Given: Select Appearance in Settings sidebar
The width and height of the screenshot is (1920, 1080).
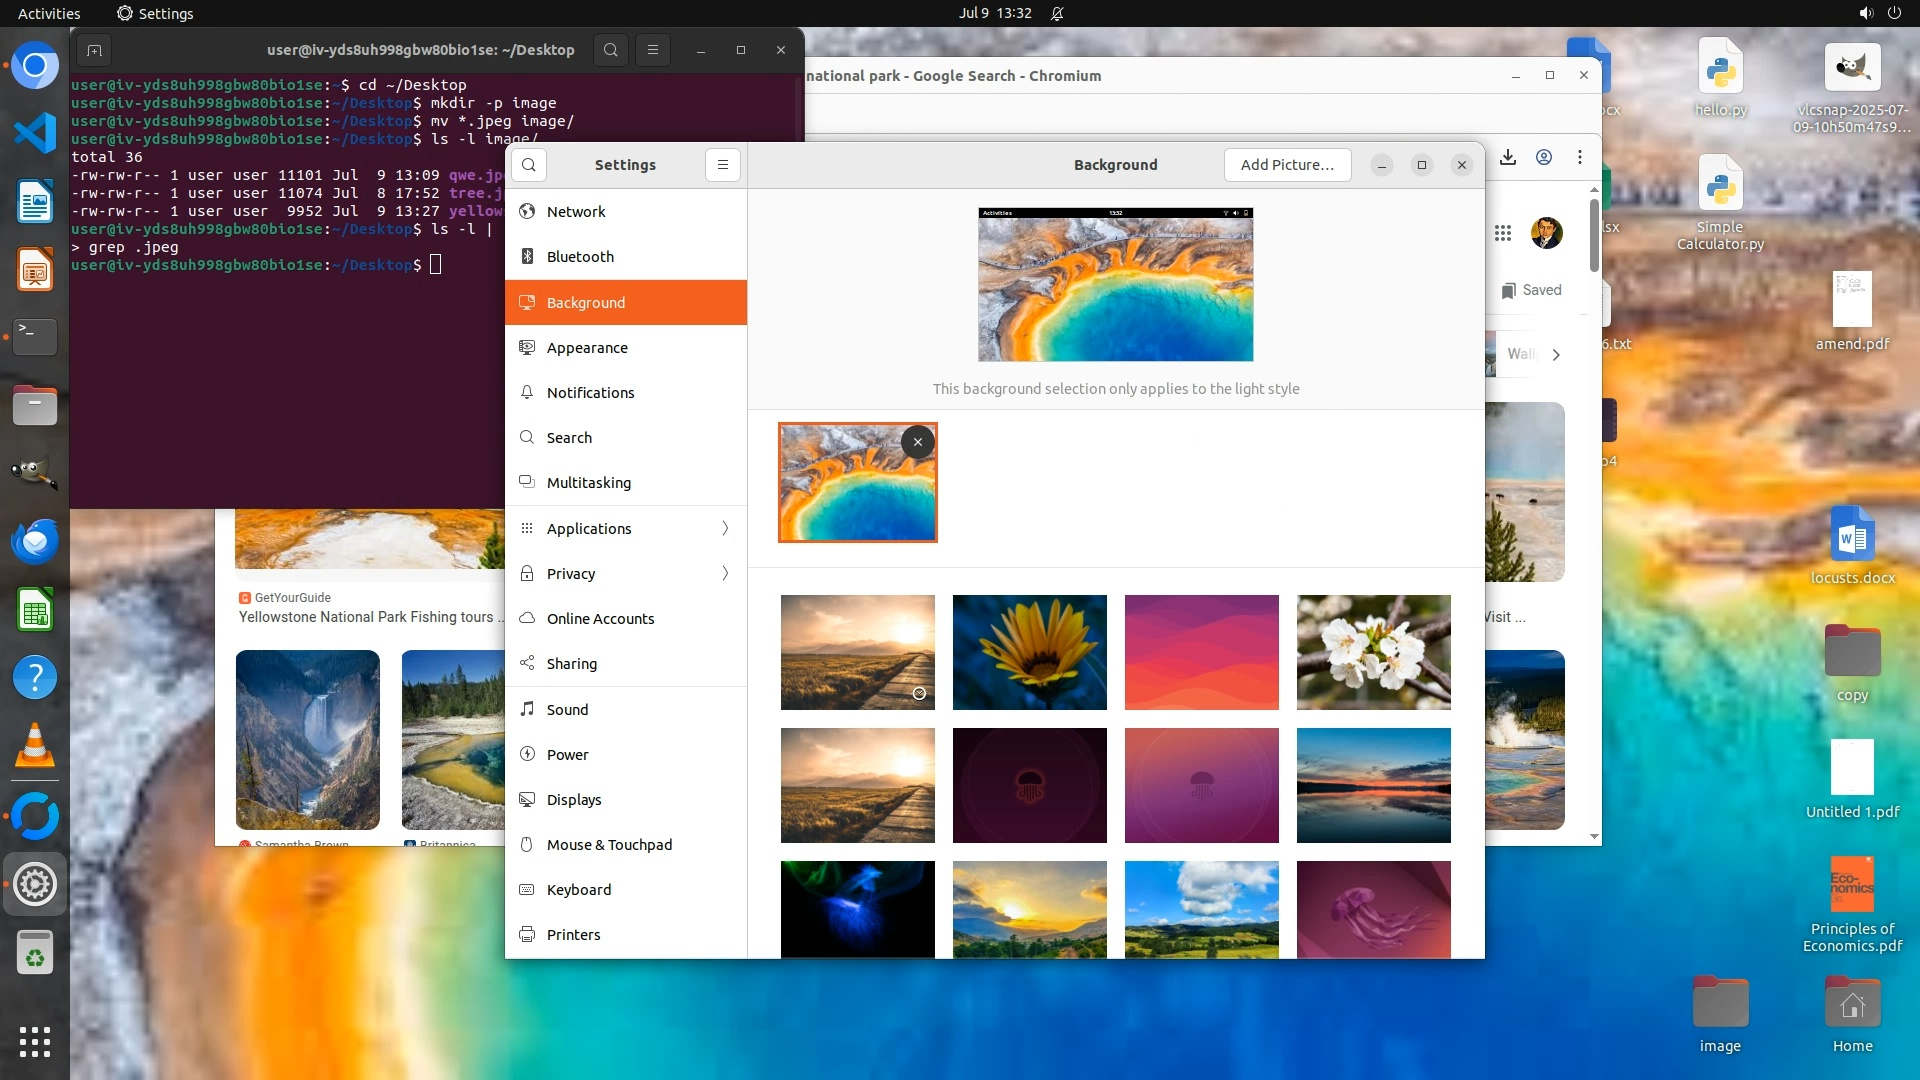Looking at the screenshot, I should pos(587,347).
